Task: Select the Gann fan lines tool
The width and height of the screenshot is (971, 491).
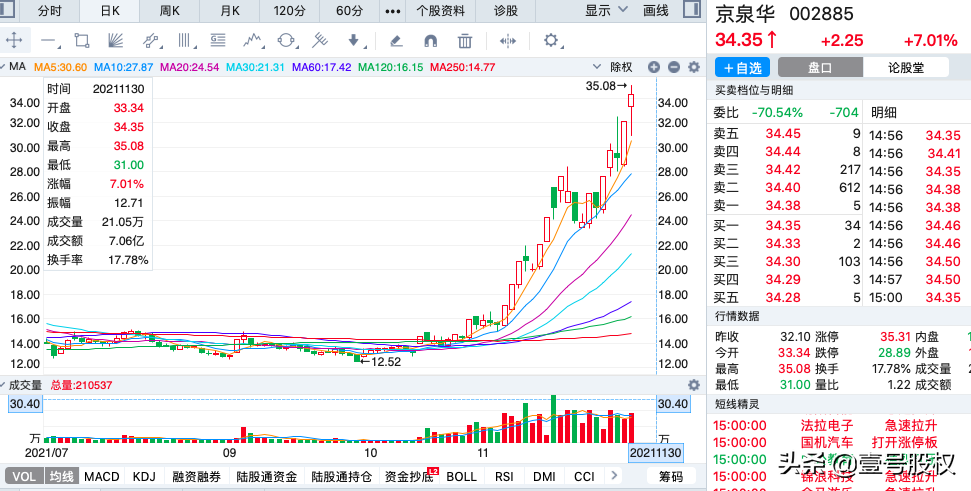Action: click(x=115, y=41)
